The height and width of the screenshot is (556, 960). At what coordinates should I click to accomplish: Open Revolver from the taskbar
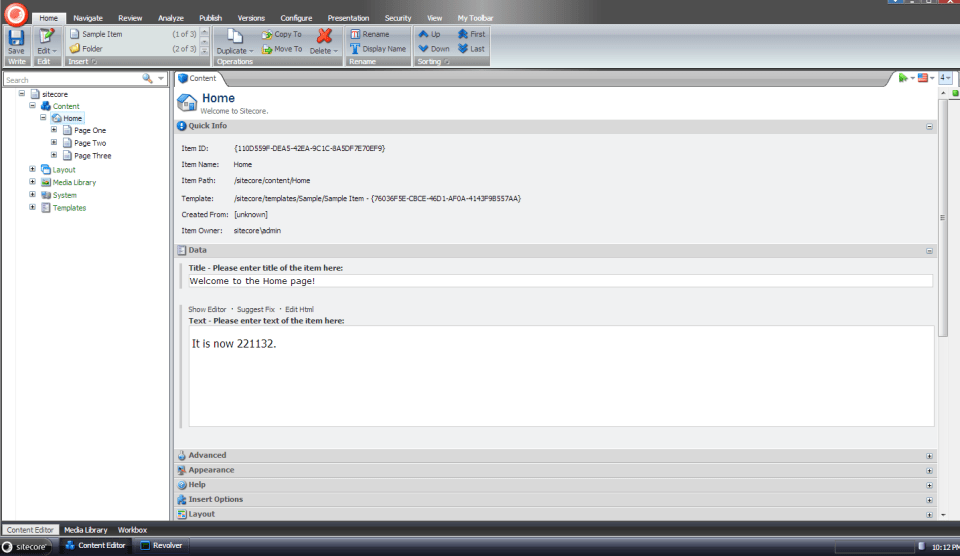point(163,545)
